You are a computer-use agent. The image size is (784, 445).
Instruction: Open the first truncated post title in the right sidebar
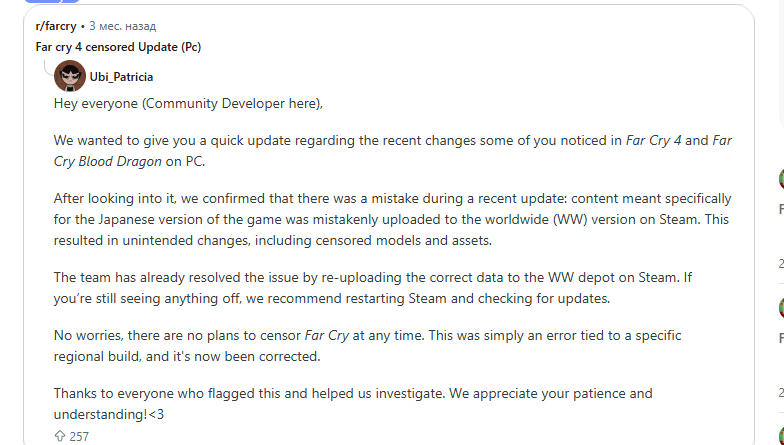click(781, 208)
